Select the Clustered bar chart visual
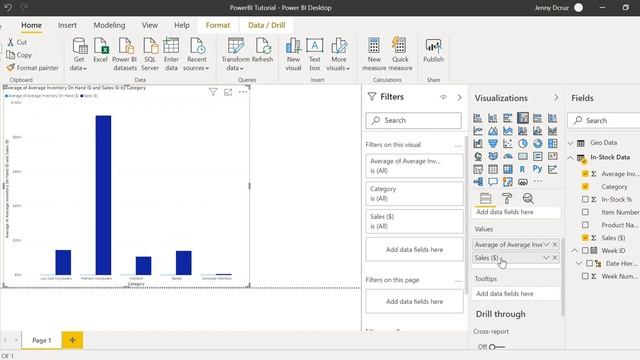The height and width of the screenshot is (360, 640). click(508, 118)
